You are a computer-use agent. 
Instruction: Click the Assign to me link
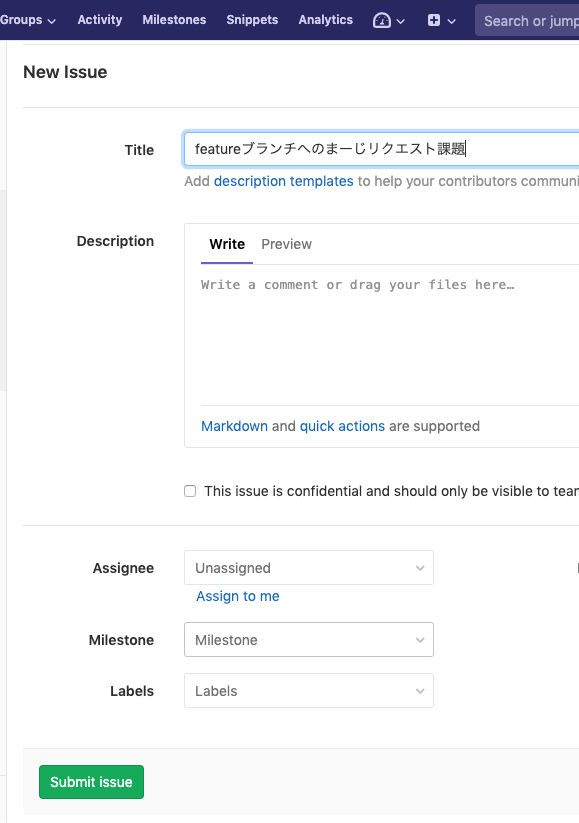pyautogui.click(x=238, y=596)
